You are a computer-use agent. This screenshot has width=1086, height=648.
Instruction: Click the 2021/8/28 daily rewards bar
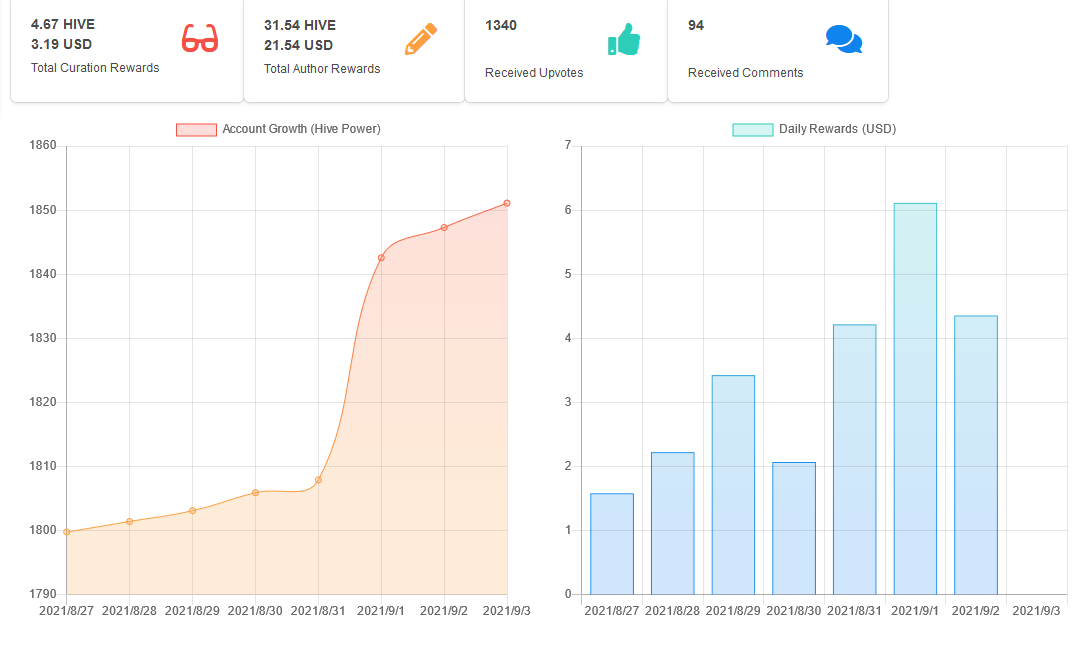(x=673, y=523)
